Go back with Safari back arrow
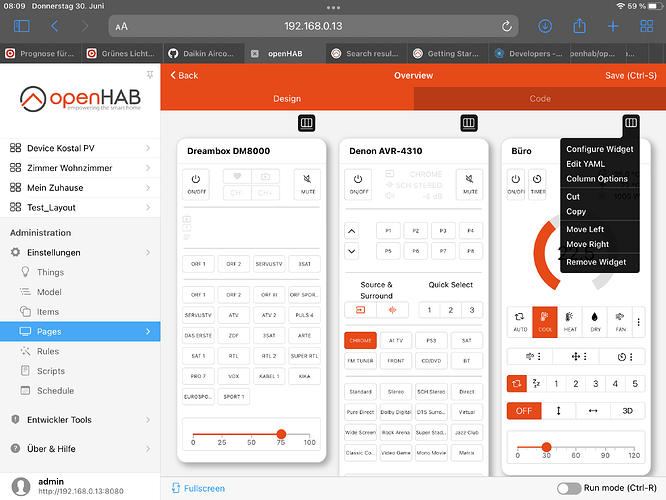This screenshot has height=500, width=666. [x=54, y=26]
